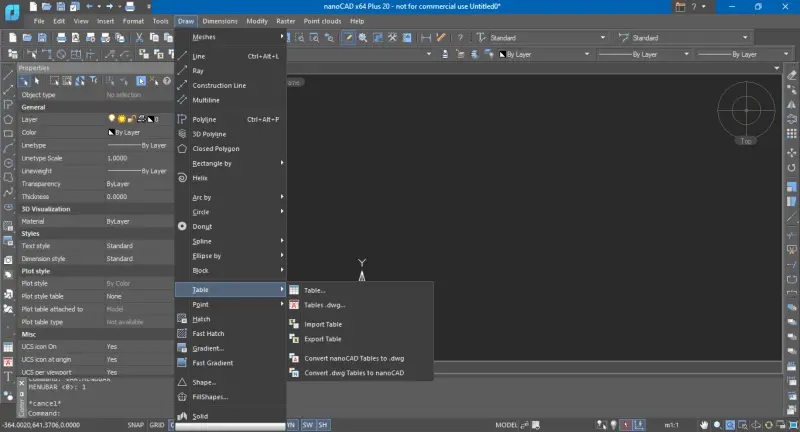The width and height of the screenshot is (800, 432).
Task: Toggle SNAP mode in status bar
Action: point(135,425)
